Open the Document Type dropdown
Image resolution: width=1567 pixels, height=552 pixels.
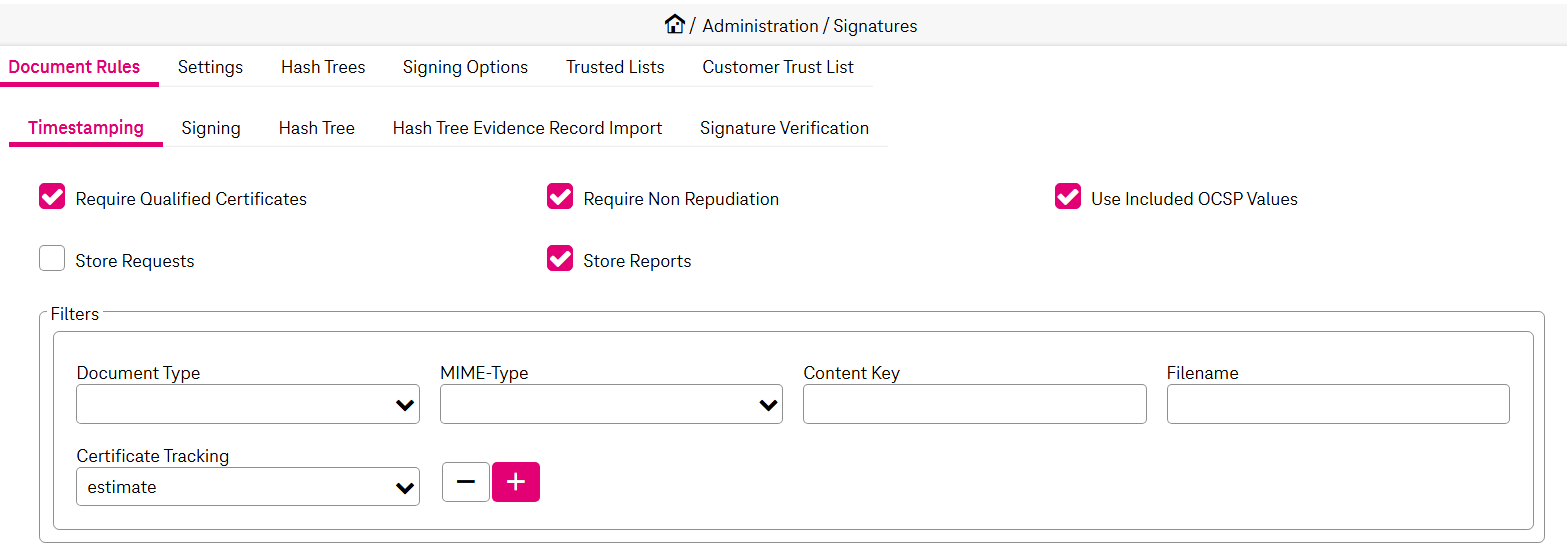tap(248, 405)
